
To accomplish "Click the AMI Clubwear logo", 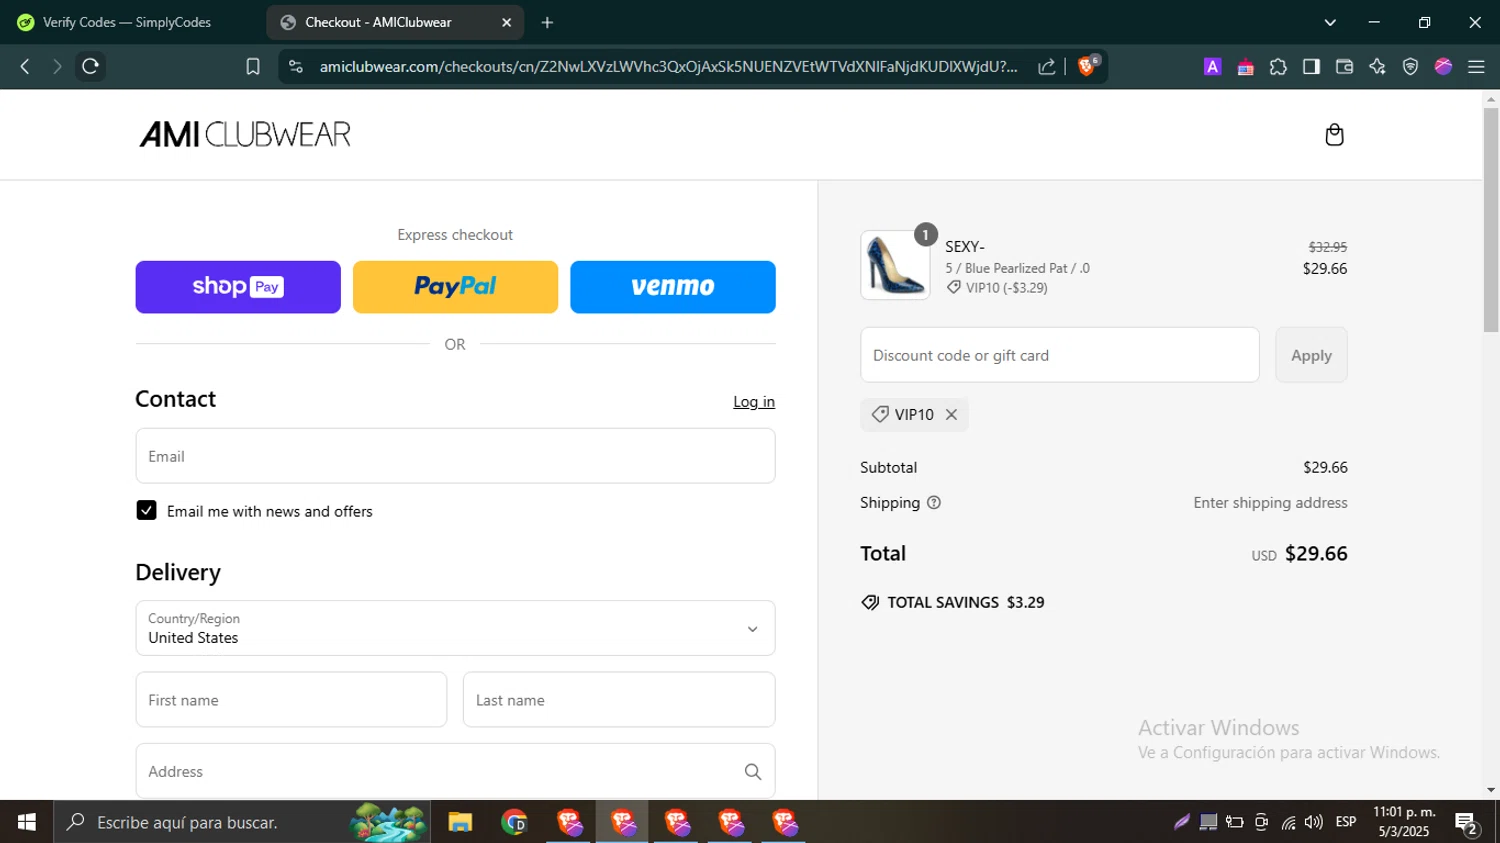I will point(245,135).
